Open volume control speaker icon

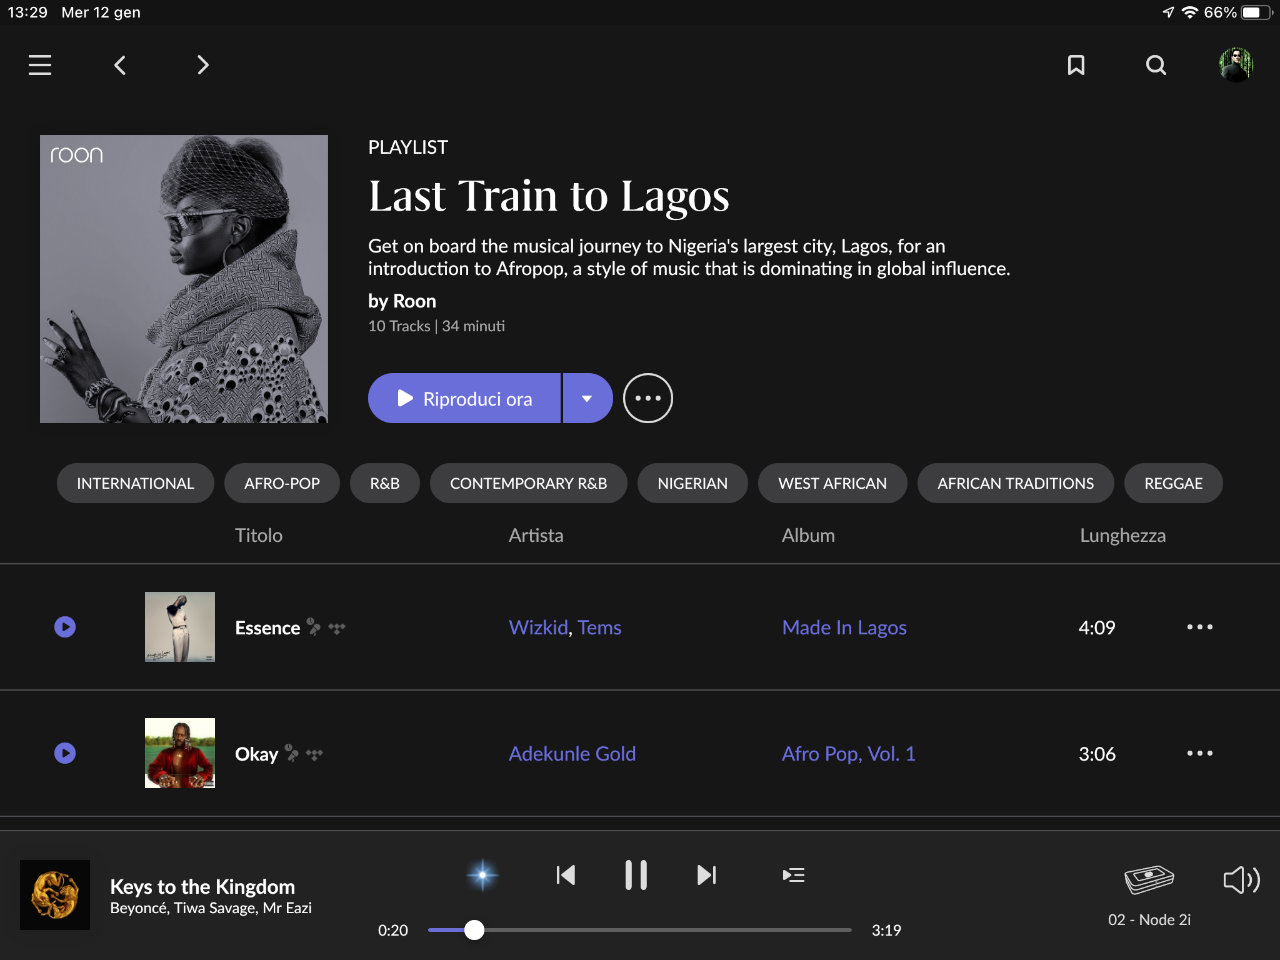1241,879
